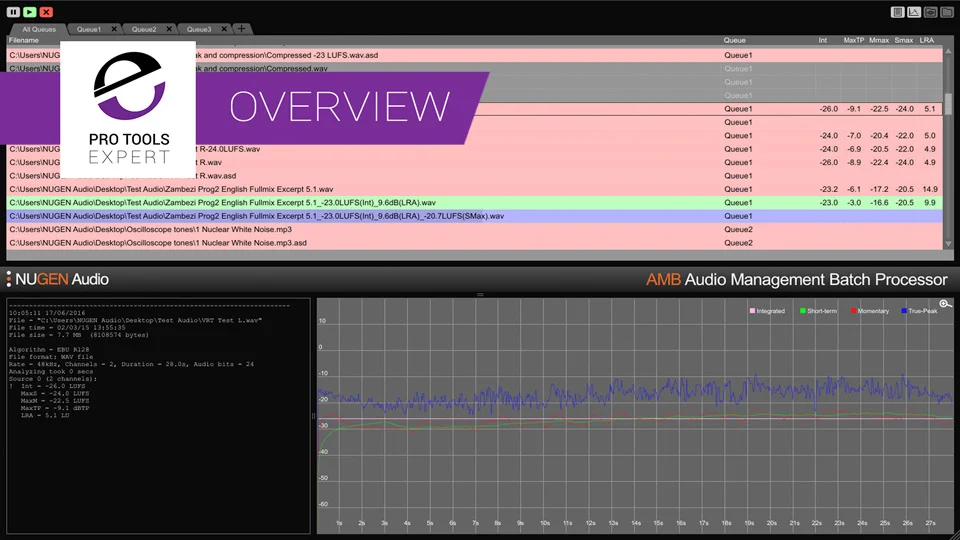Click Queue2 cell of White Noise.mp3 row
The height and width of the screenshot is (540, 960).
click(738, 230)
